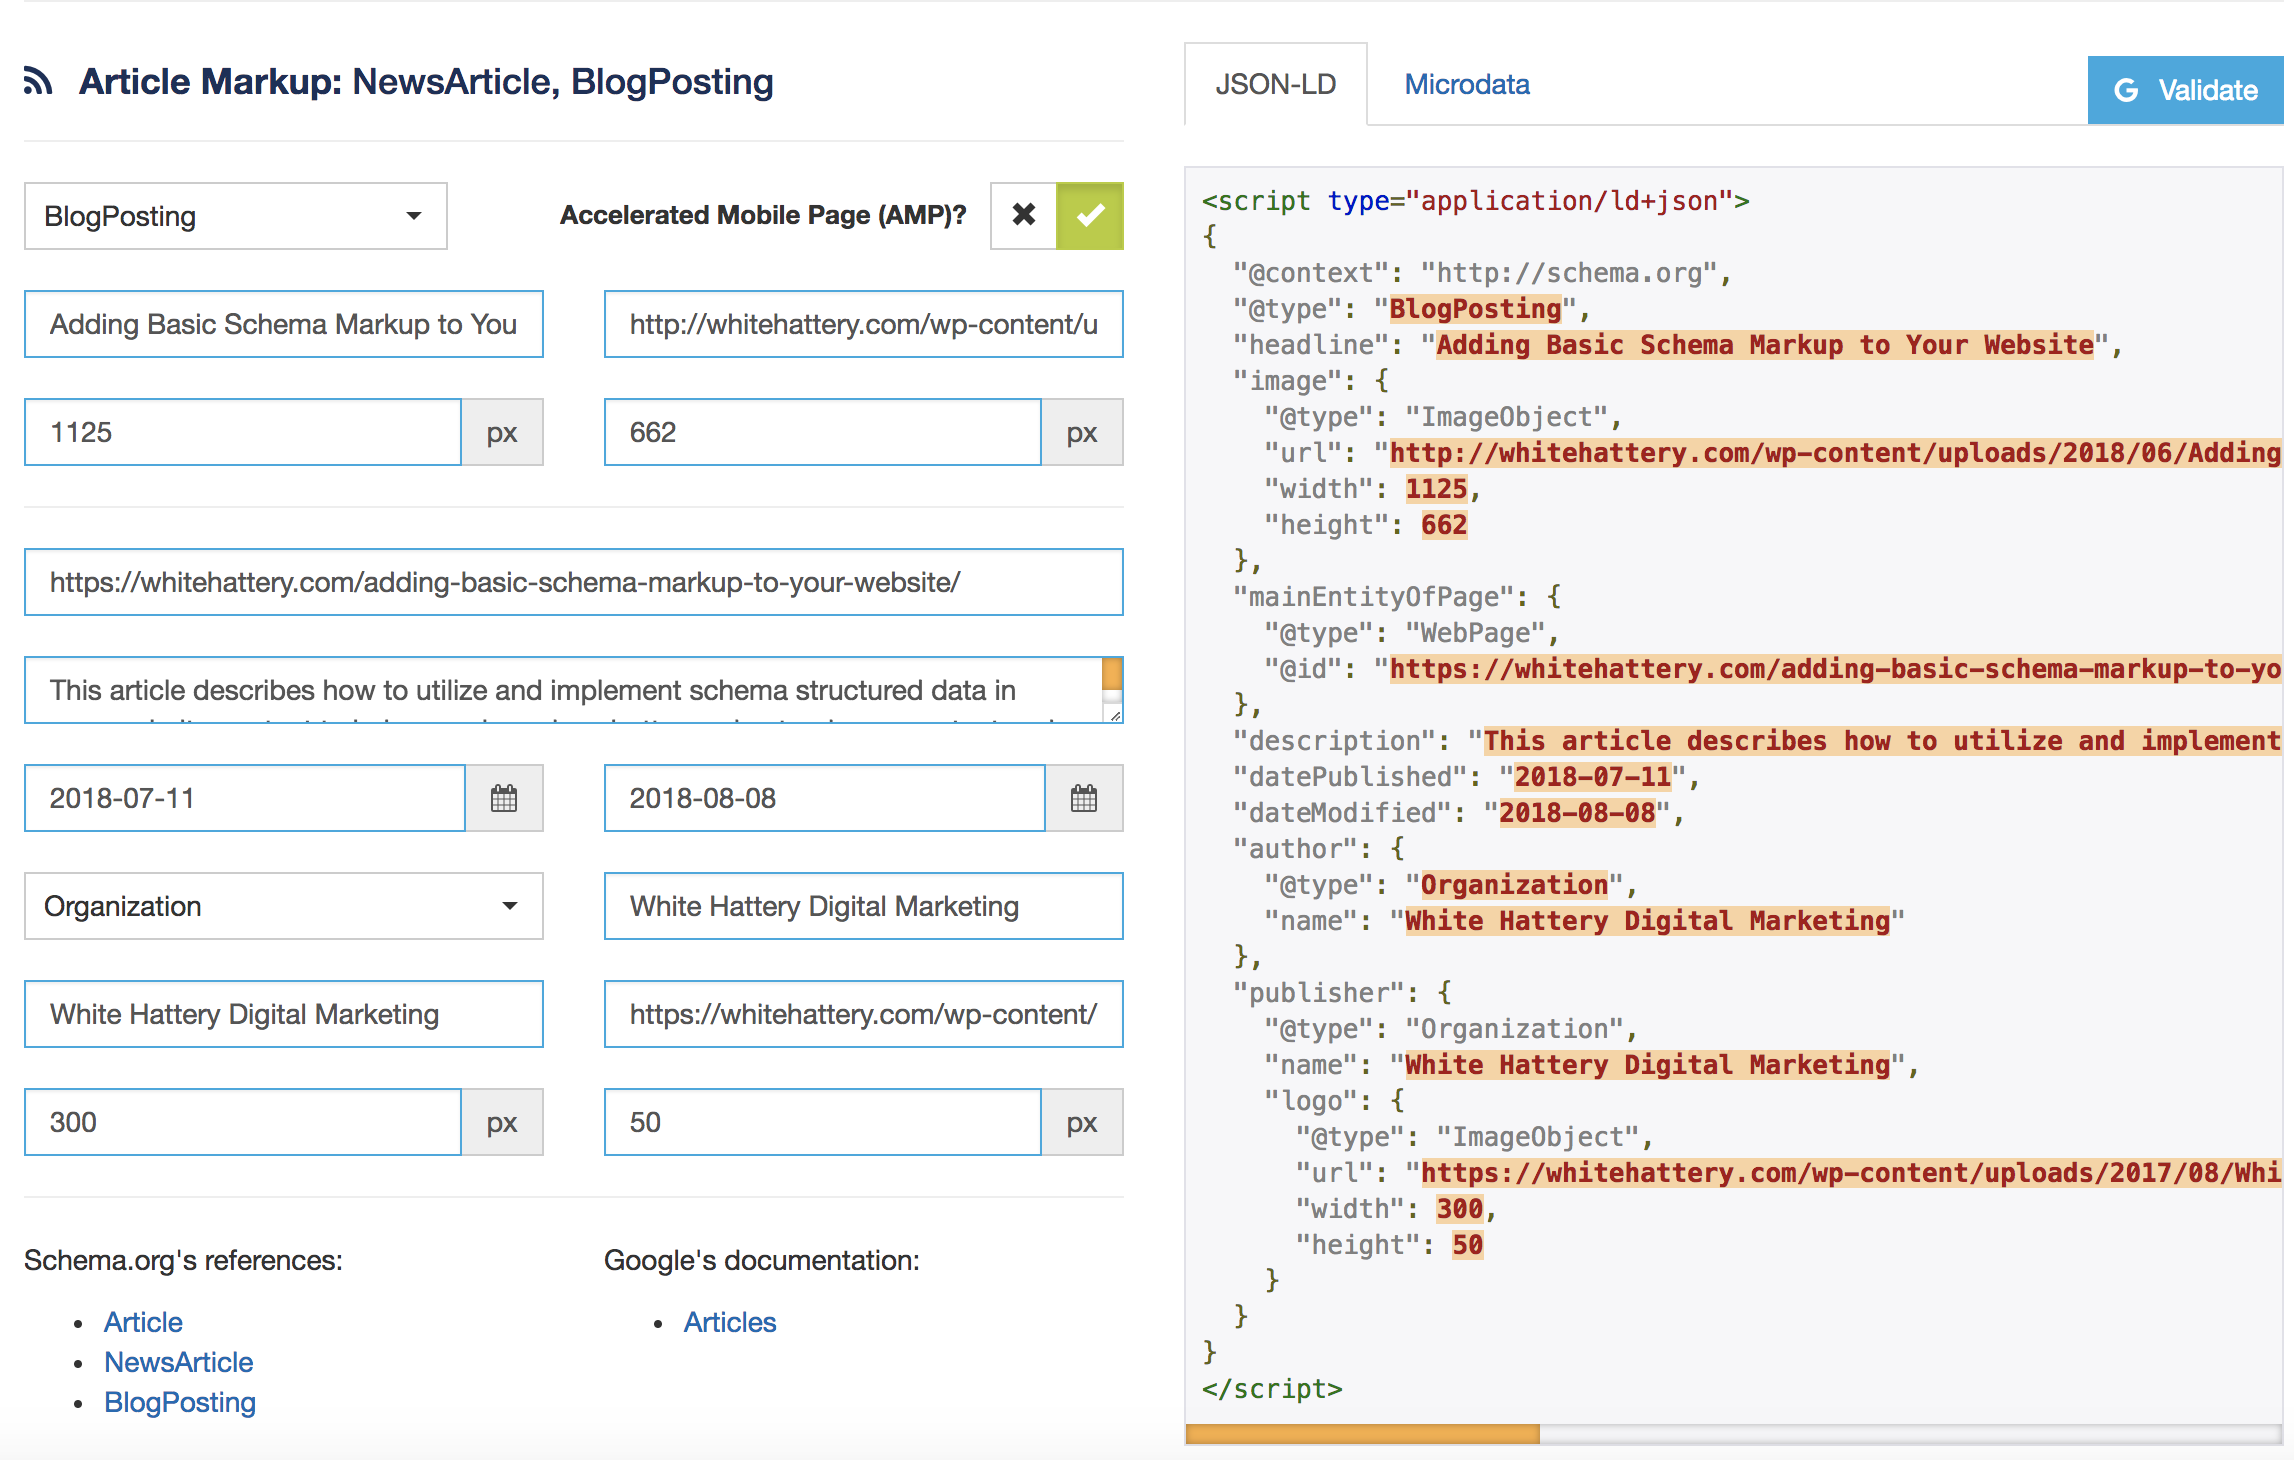Click the logo height field 50
The width and height of the screenshot is (2294, 1460).
[x=823, y=1122]
